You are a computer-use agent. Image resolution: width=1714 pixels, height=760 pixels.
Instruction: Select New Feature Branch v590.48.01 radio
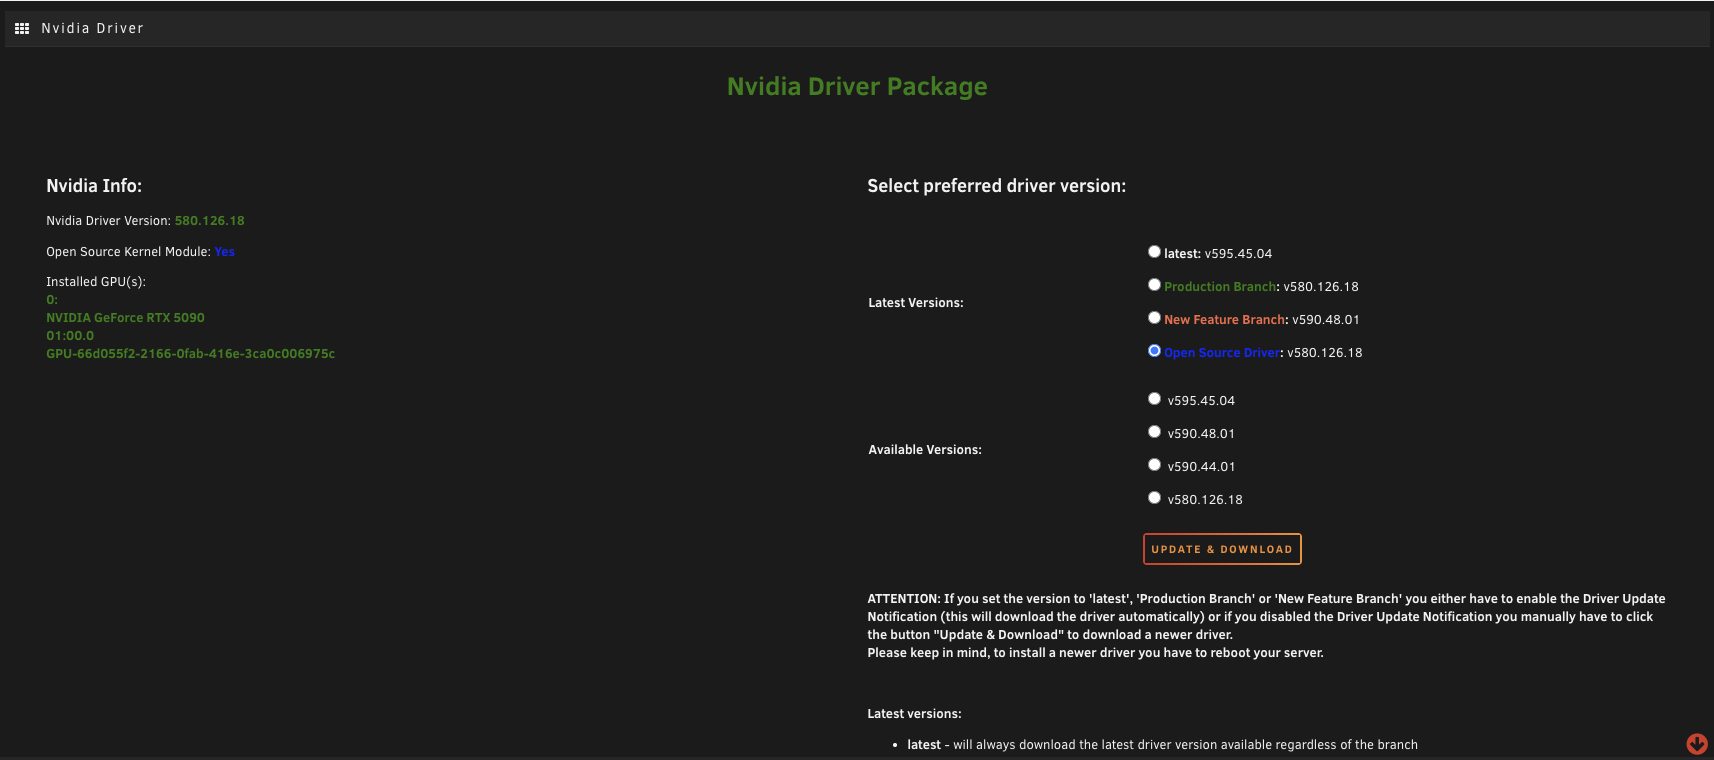[x=1154, y=318]
